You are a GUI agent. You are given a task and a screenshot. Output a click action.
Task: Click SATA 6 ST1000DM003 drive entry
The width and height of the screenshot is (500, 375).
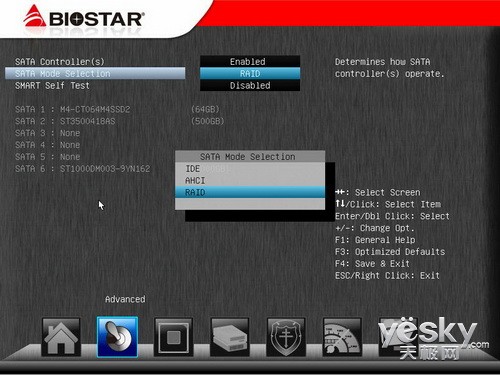click(83, 169)
